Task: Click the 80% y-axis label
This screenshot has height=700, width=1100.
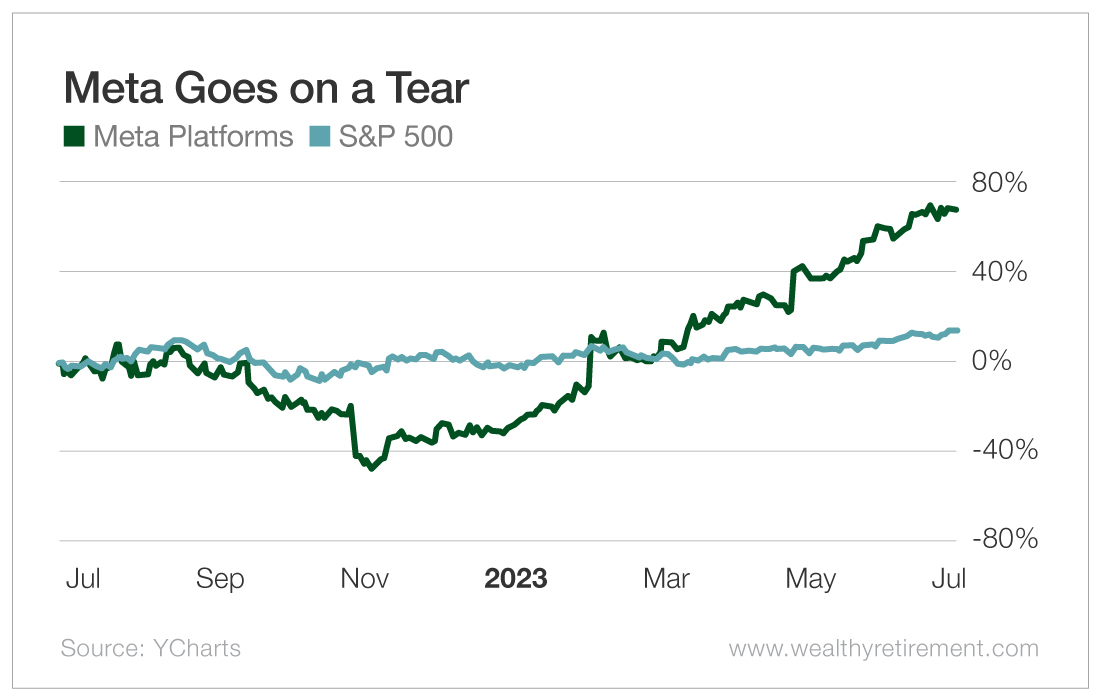Action: point(999,184)
